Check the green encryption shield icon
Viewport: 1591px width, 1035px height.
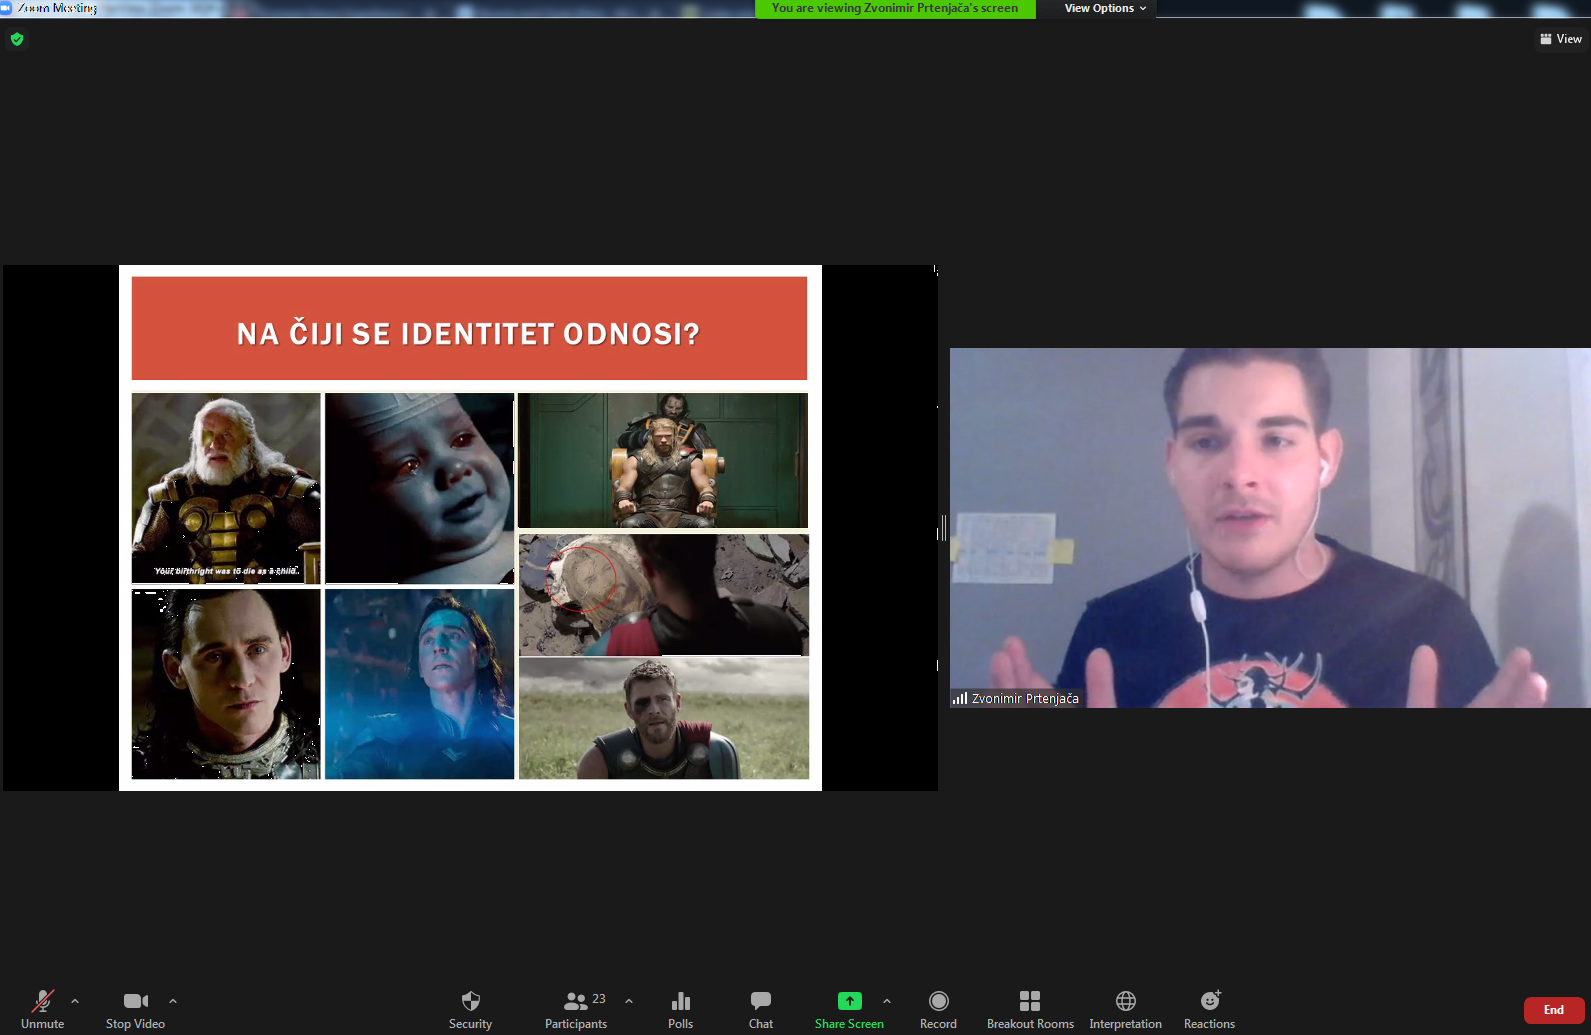coord(17,39)
